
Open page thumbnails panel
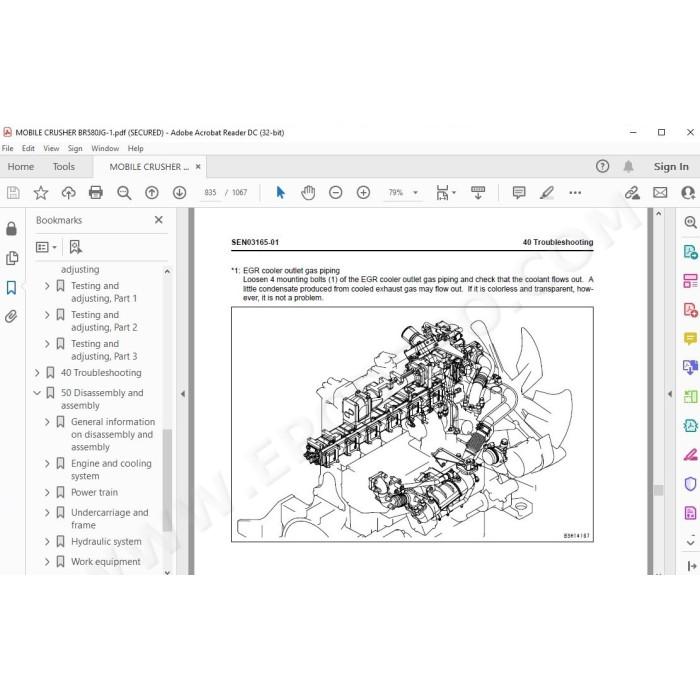click(12, 258)
